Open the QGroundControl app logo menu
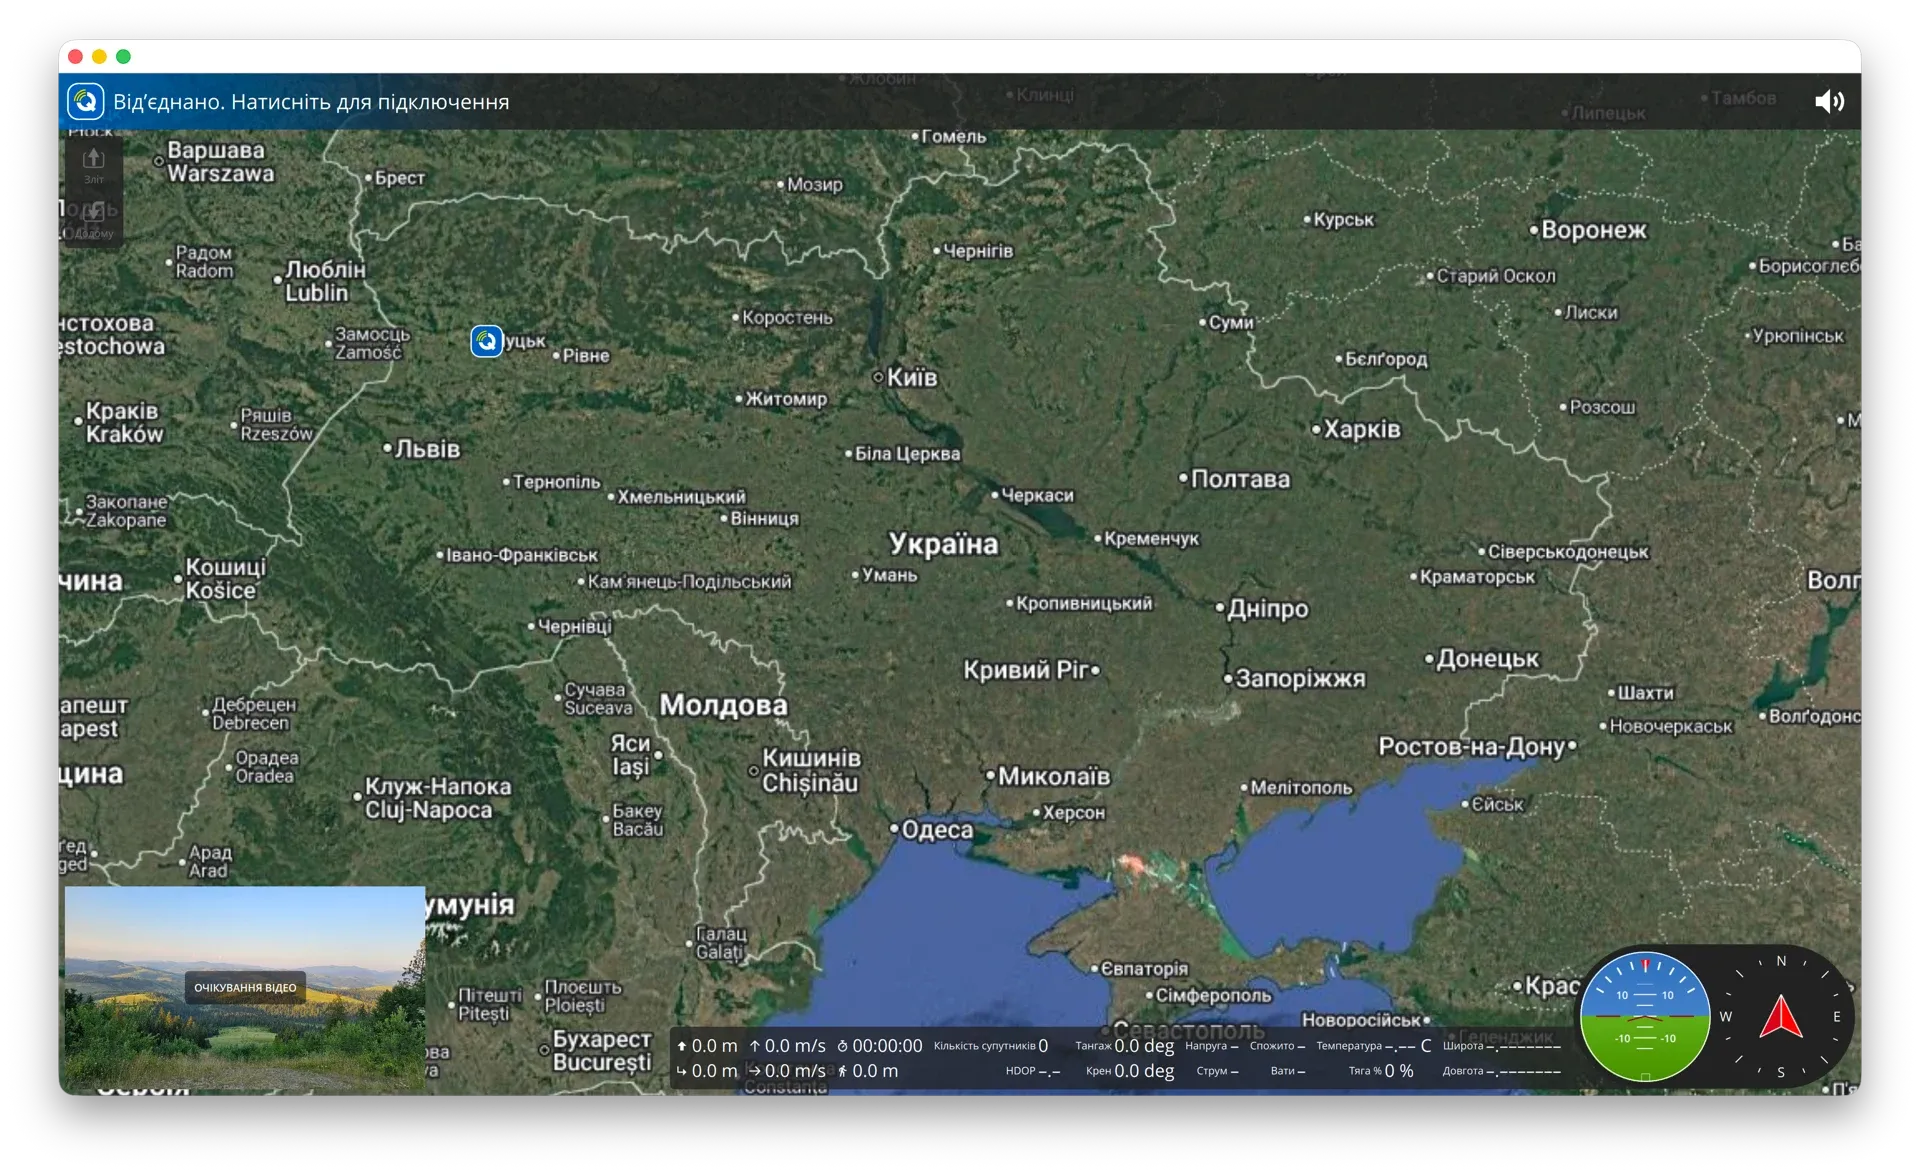 [x=85, y=101]
